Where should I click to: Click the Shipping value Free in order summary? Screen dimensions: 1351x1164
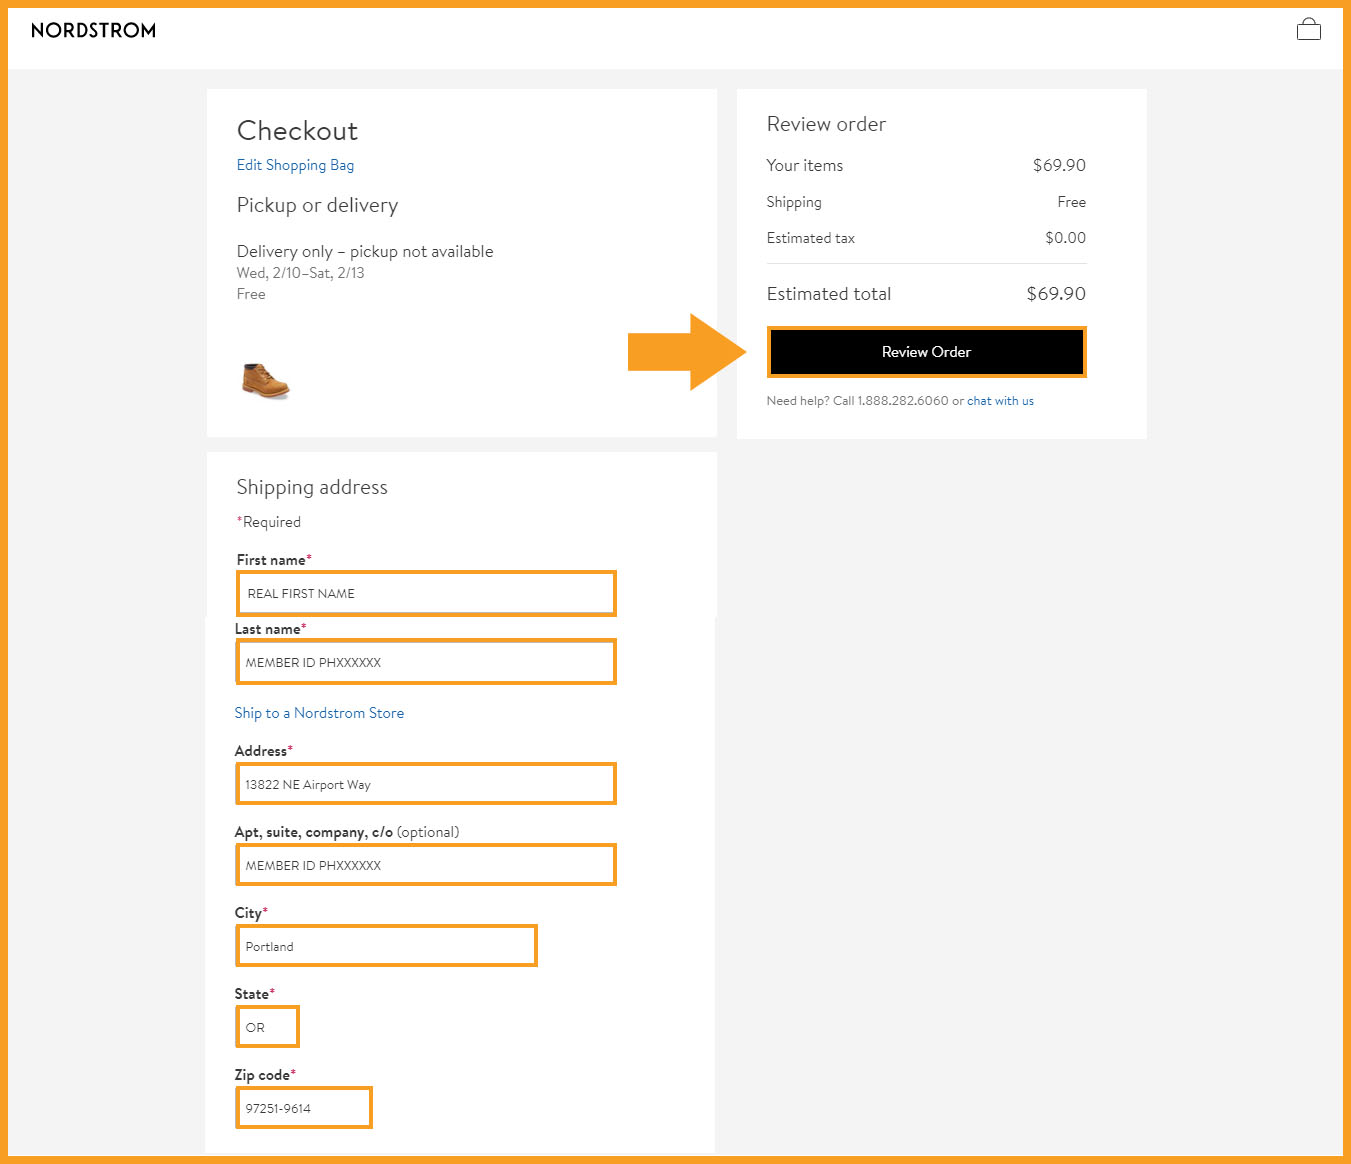click(x=1071, y=202)
